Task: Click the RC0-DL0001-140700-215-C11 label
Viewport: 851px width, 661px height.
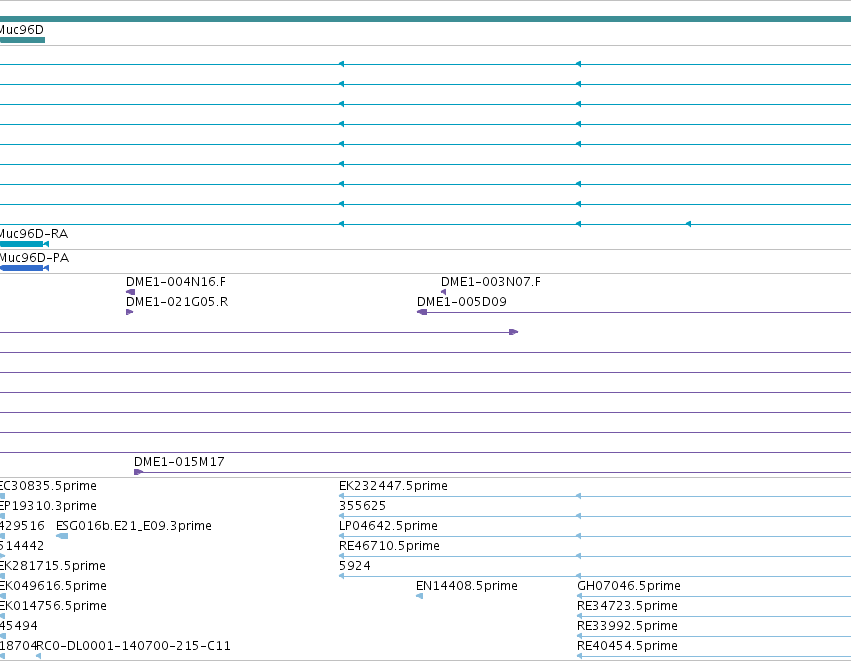Action: (x=134, y=646)
